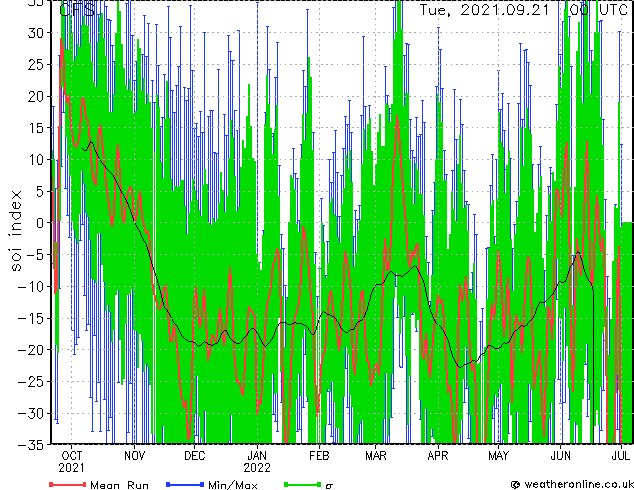The width and height of the screenshot is (634, 490).
Task: Click the '20' y-axis tick label
Action: (35, 96)
